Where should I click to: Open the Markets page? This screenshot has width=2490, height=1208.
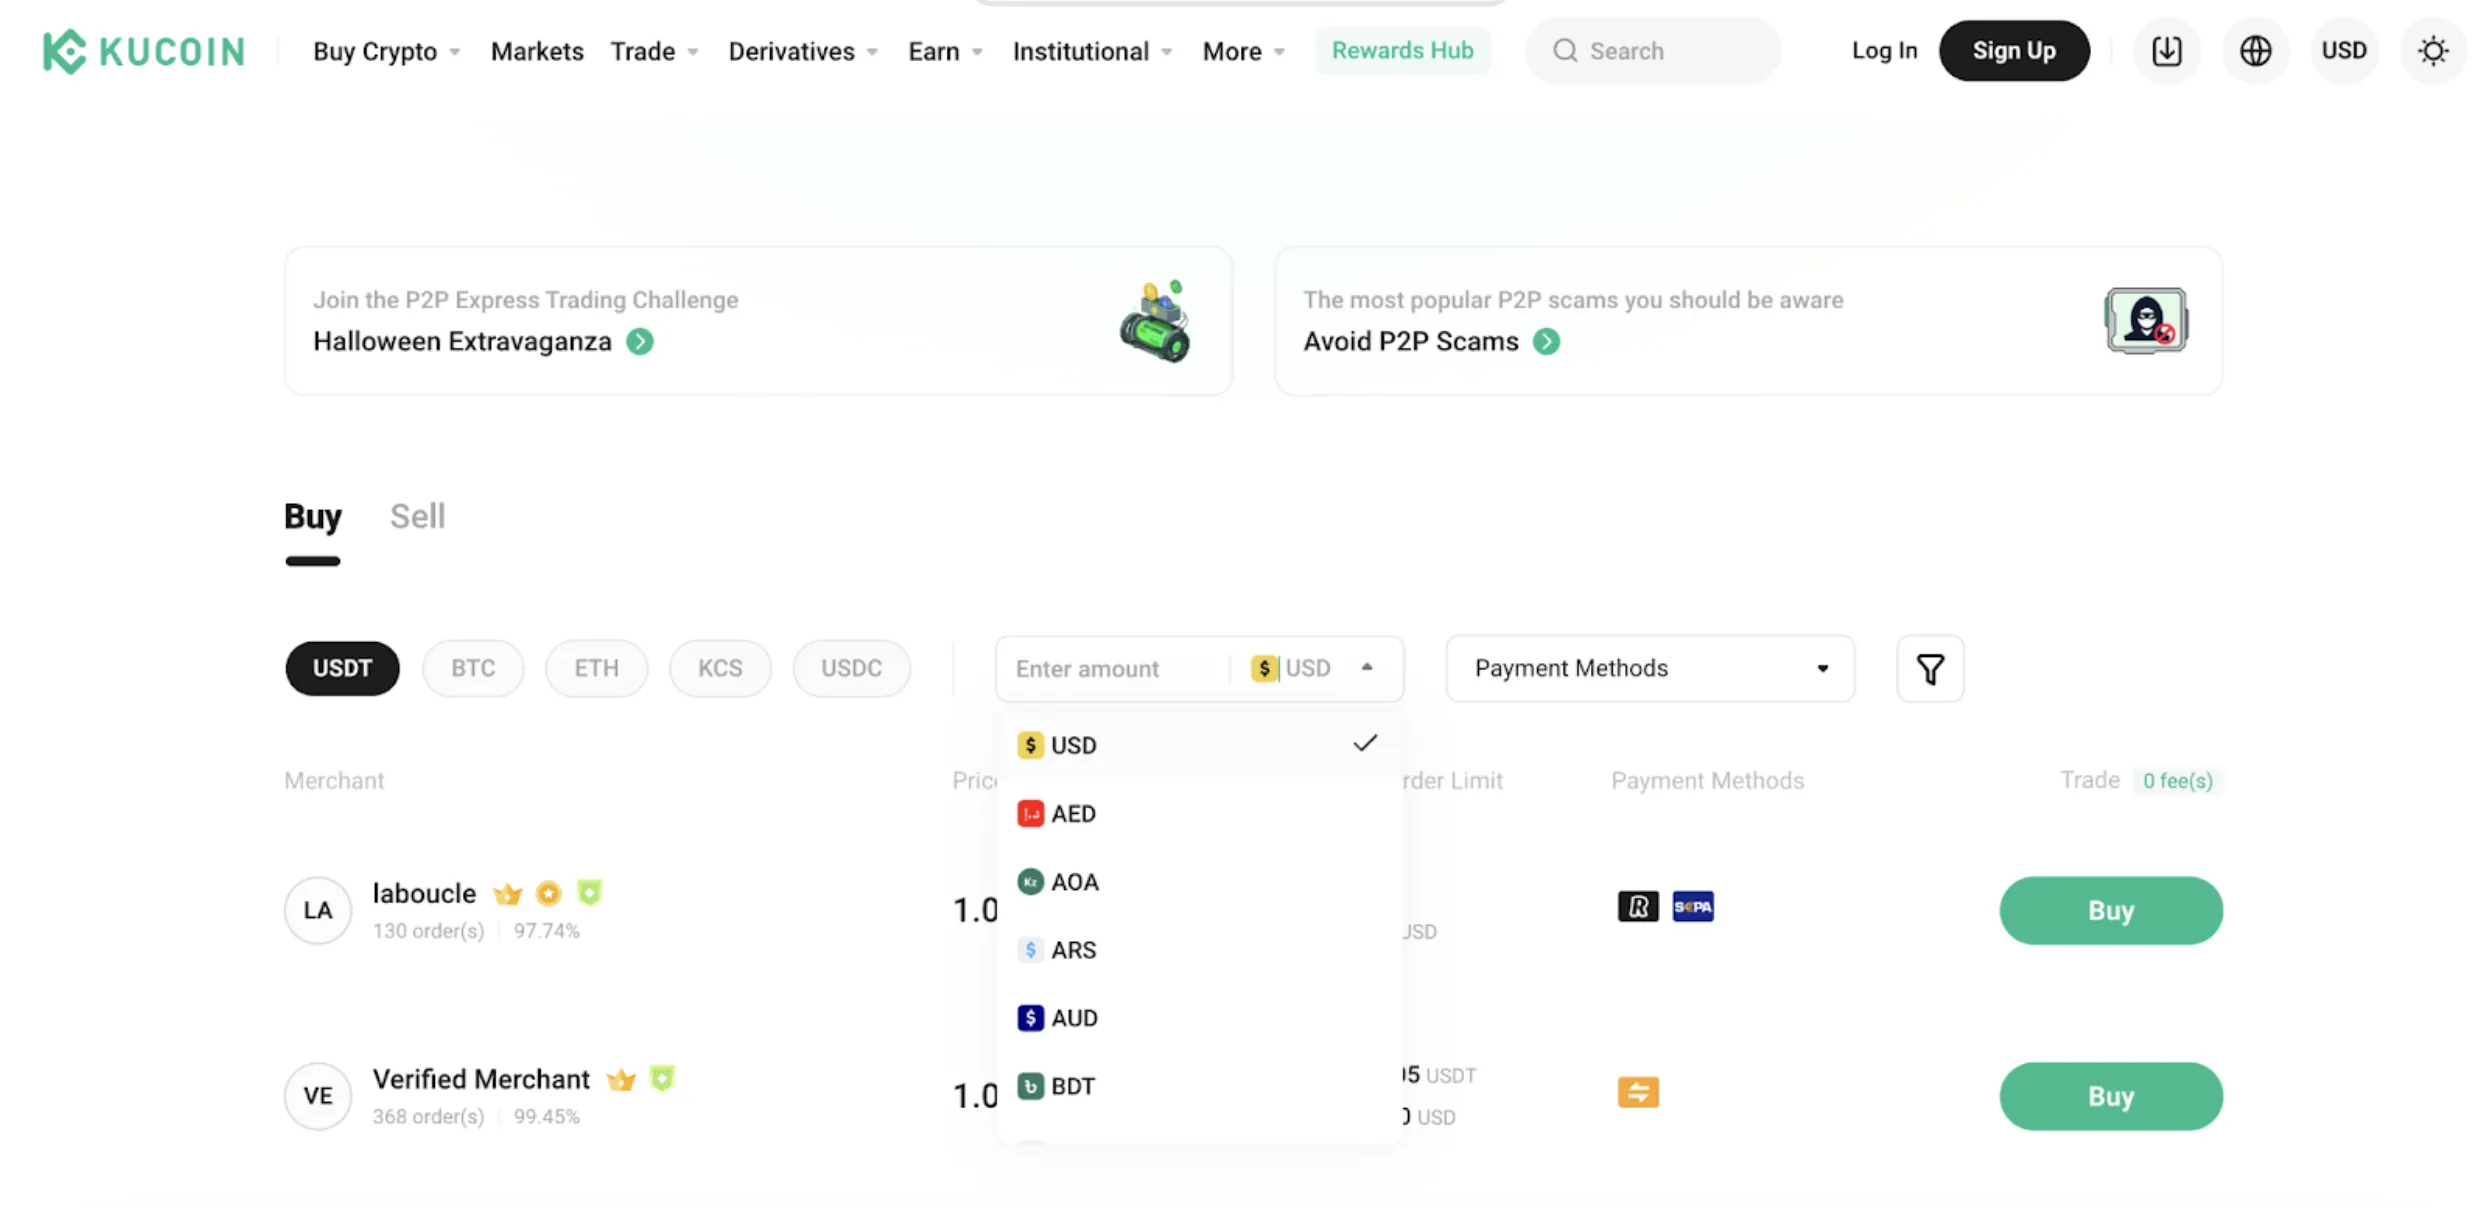click(537, 51)
